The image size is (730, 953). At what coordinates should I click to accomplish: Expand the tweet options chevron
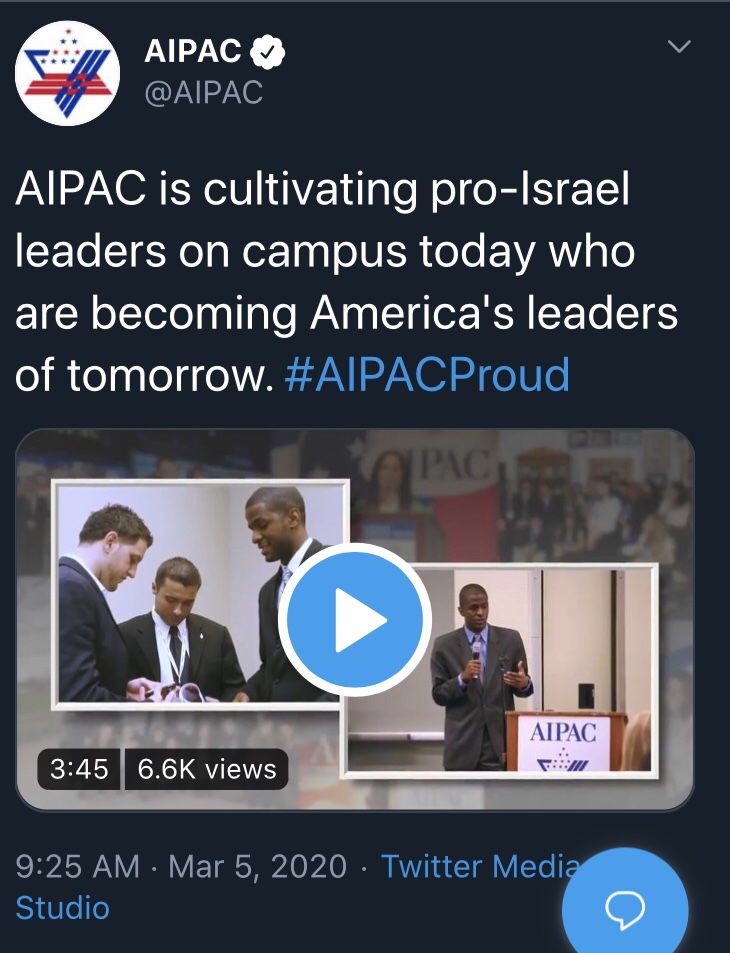(x=679, y=47)
